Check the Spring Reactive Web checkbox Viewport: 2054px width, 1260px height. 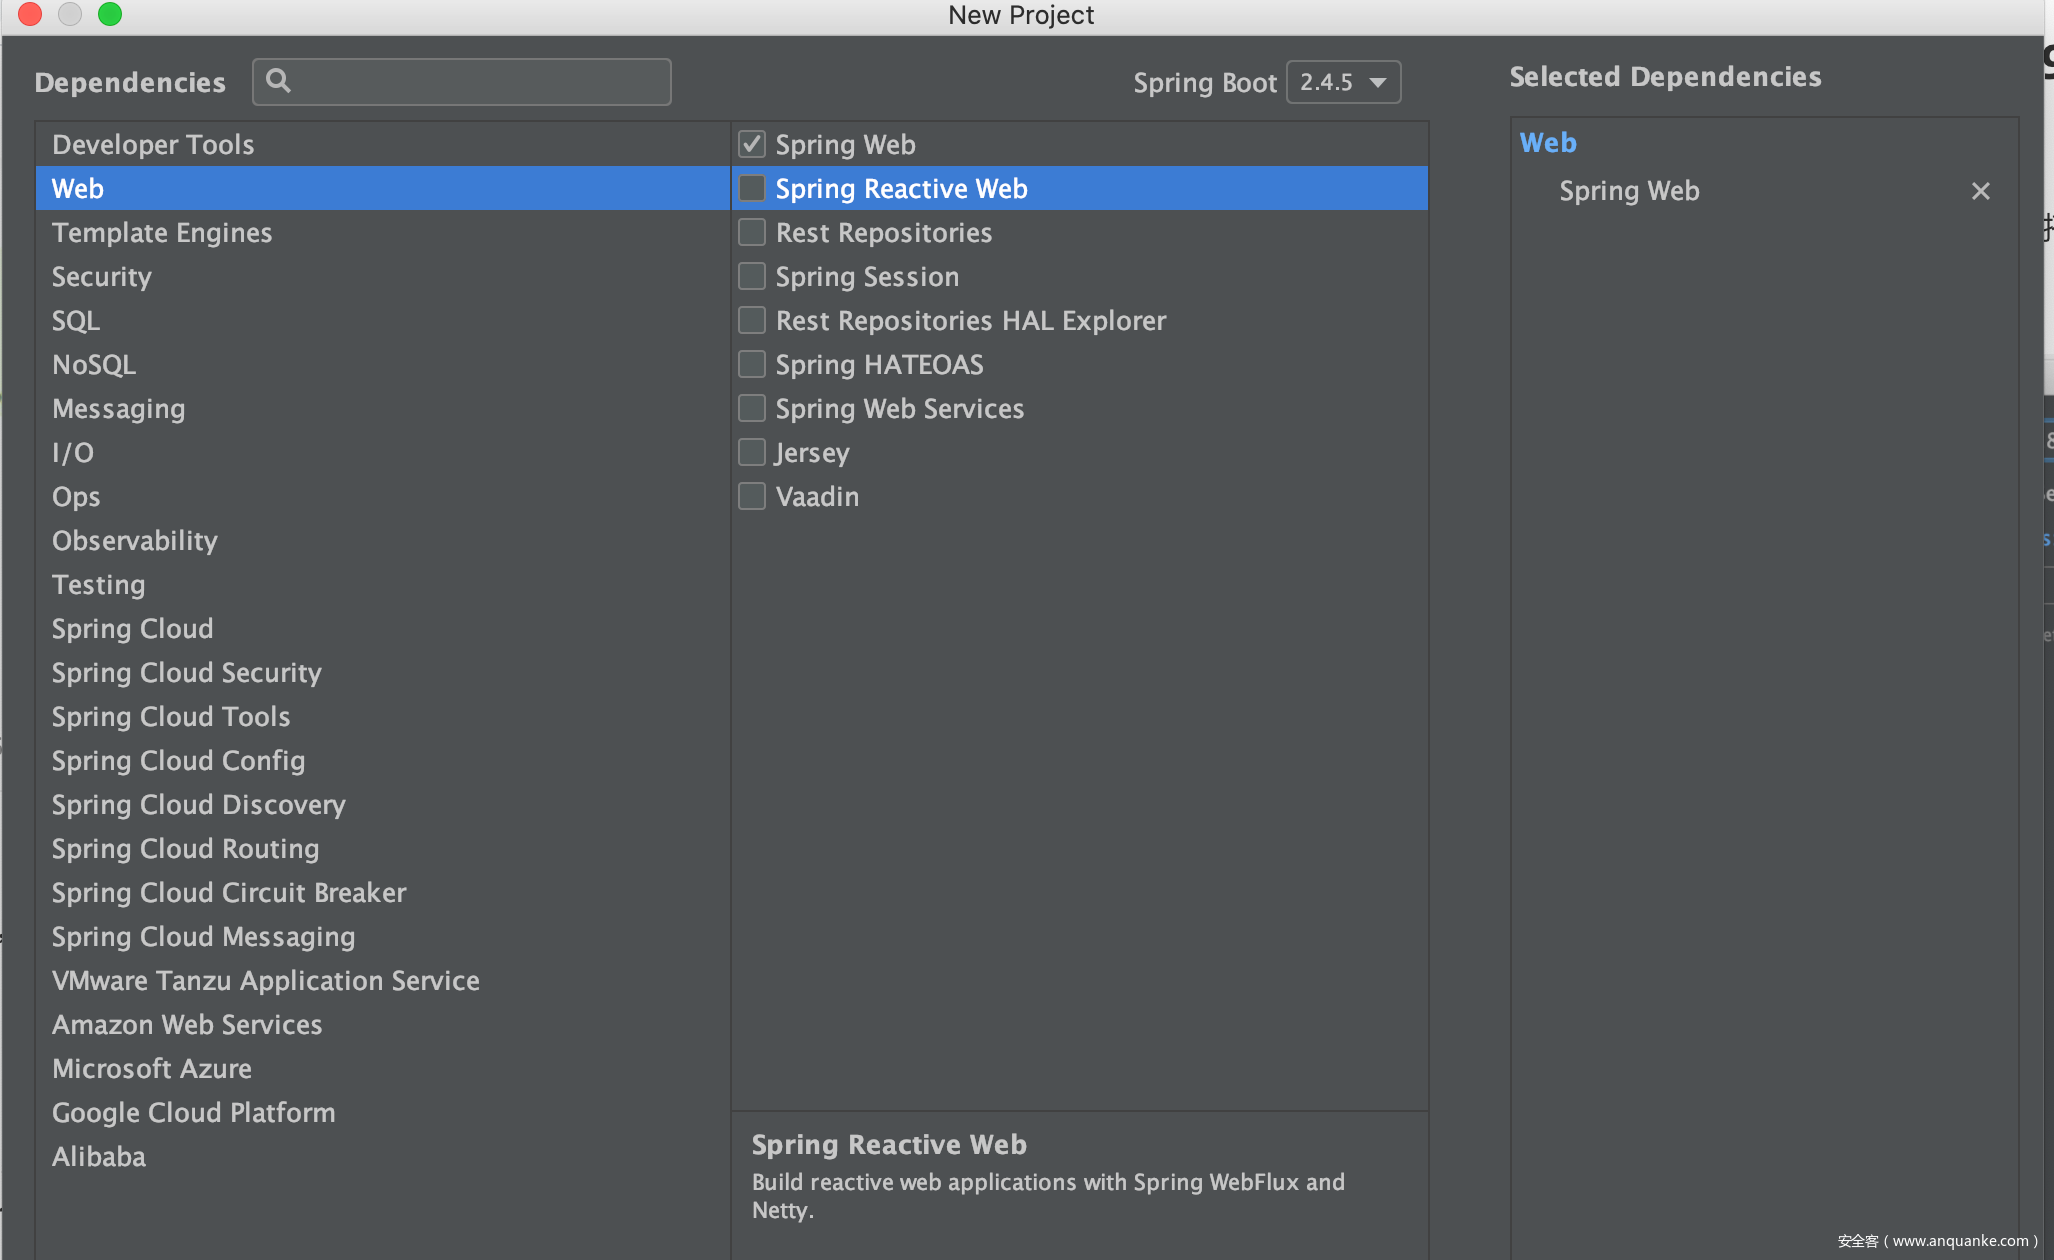[x=752, y=188]
